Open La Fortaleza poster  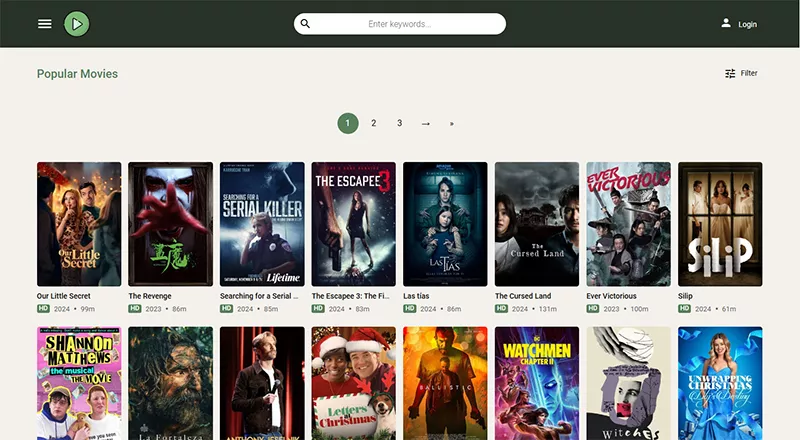point(170,383)
